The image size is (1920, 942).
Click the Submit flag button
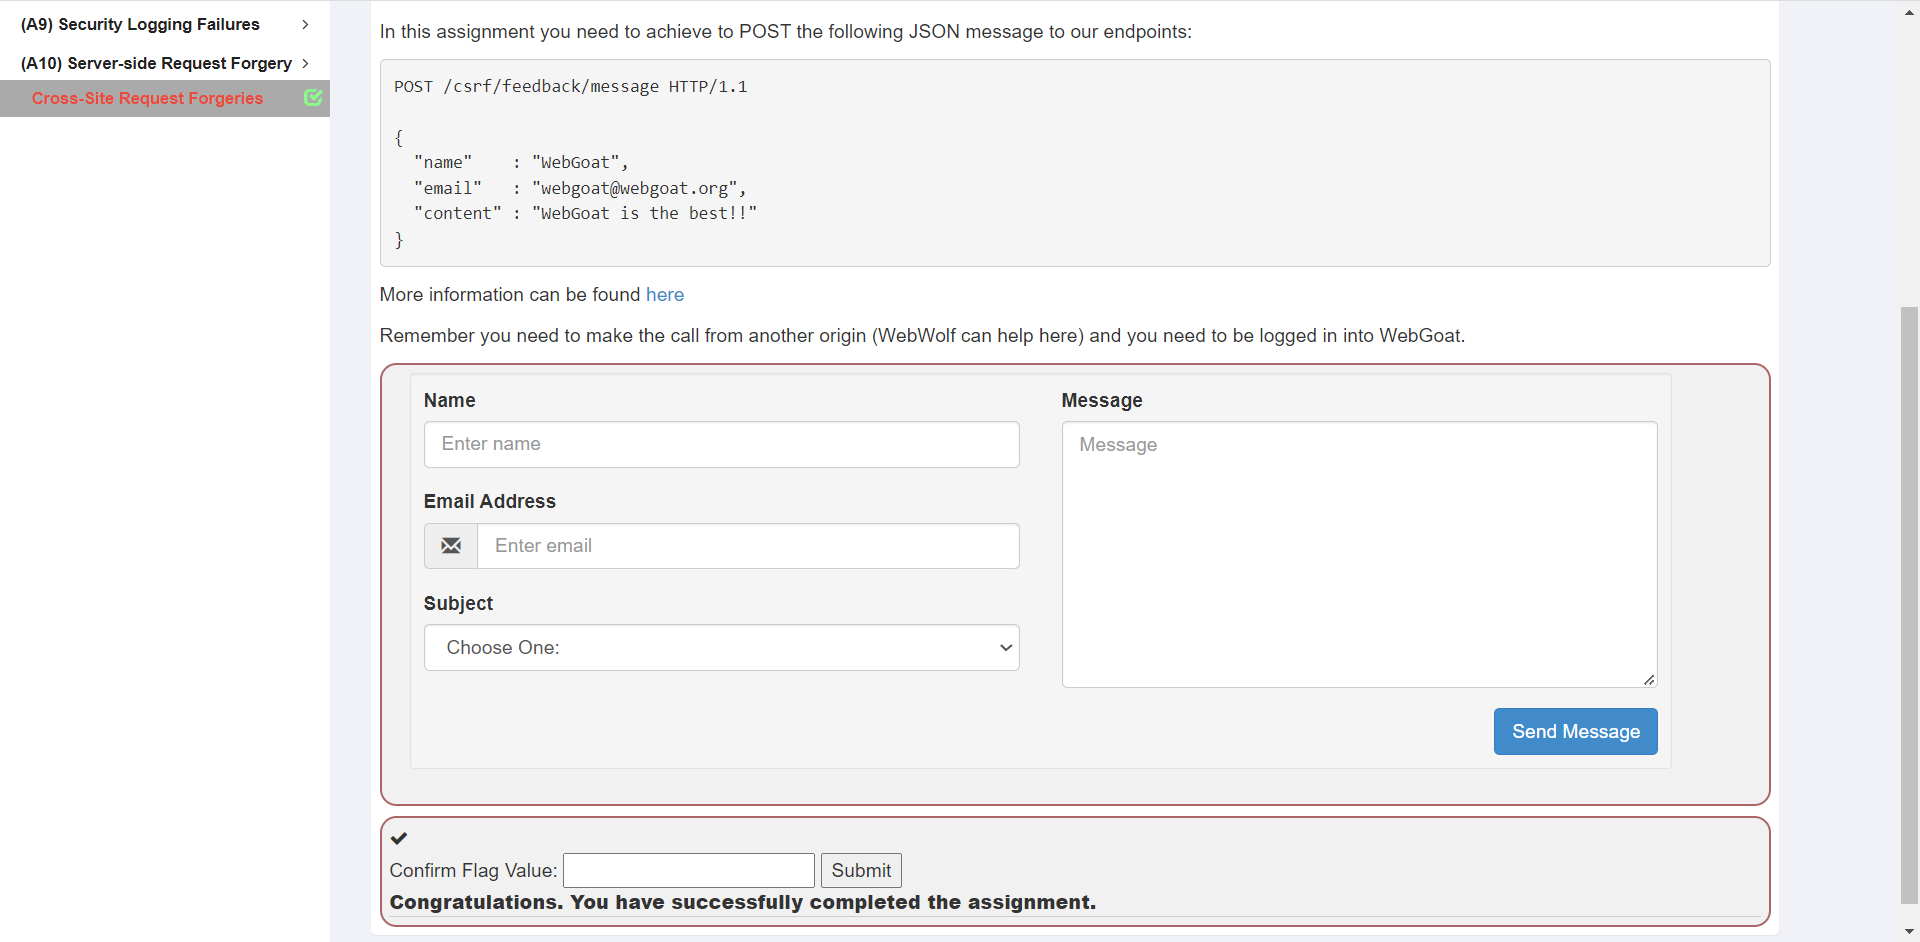861,871
